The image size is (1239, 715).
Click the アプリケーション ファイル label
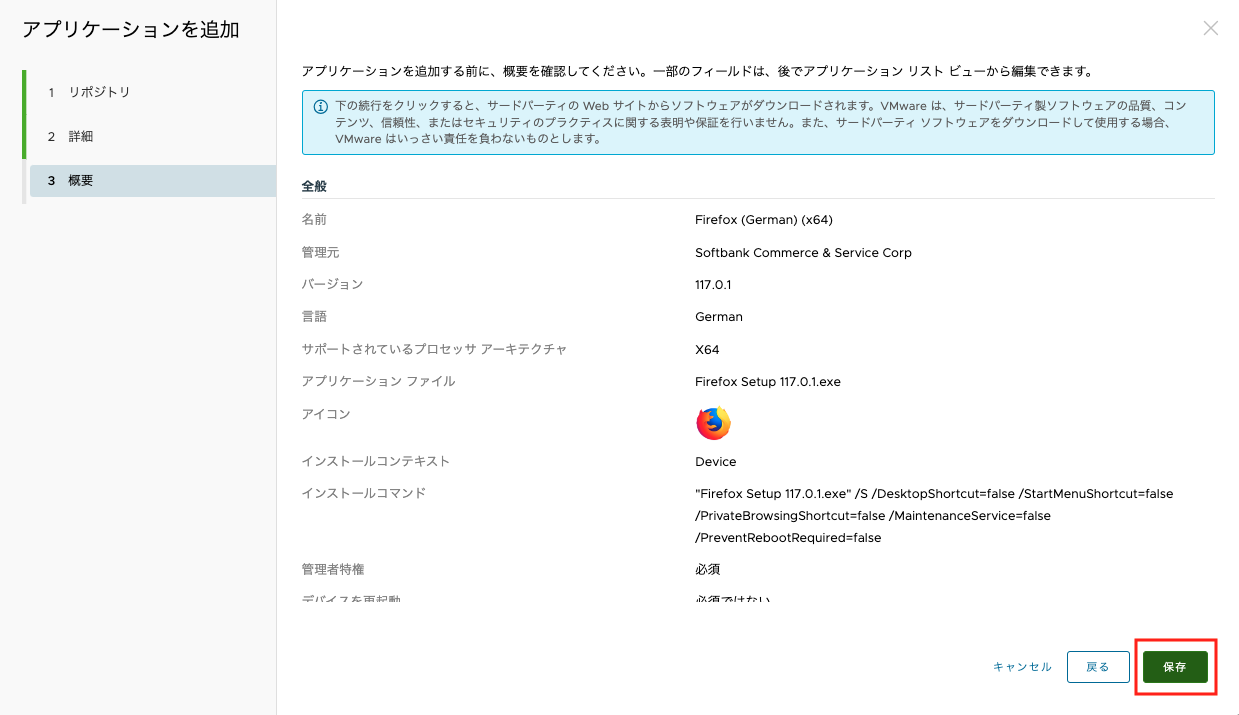pos(378,382)
